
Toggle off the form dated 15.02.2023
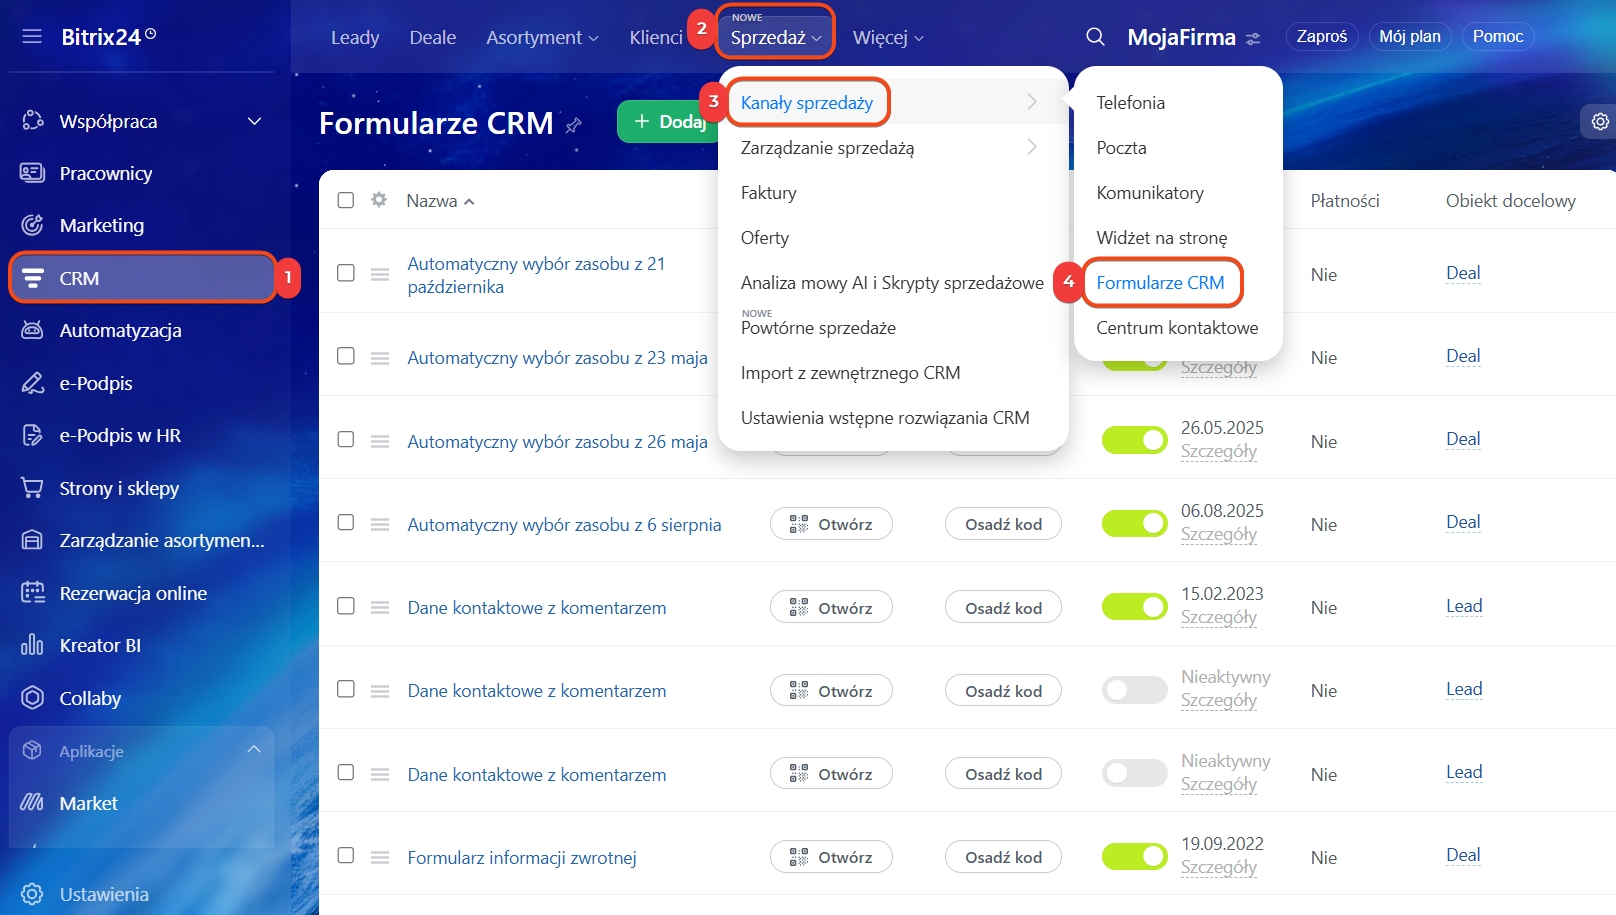(1134, 606)
